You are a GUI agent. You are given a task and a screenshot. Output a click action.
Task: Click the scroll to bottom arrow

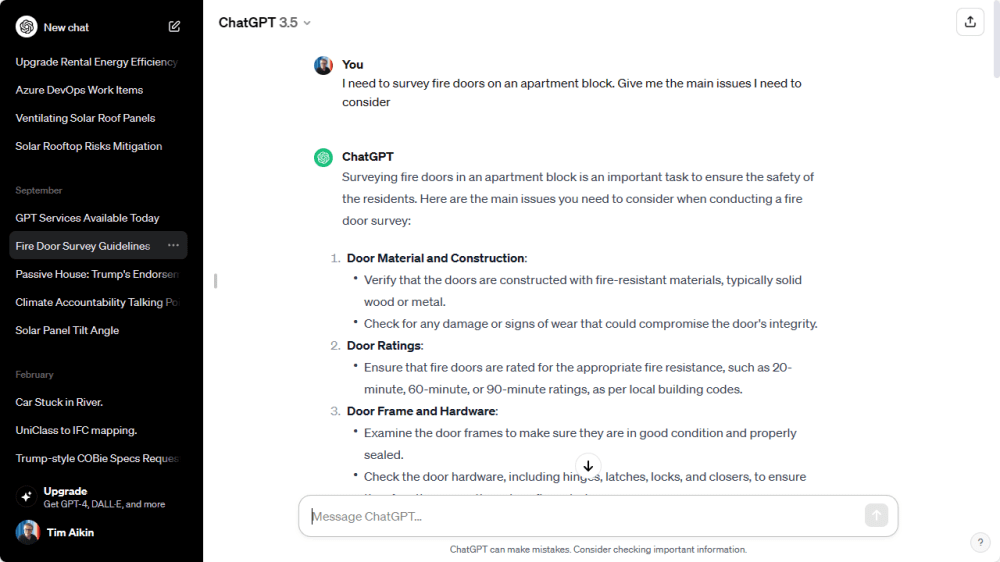tap(588, 466)
